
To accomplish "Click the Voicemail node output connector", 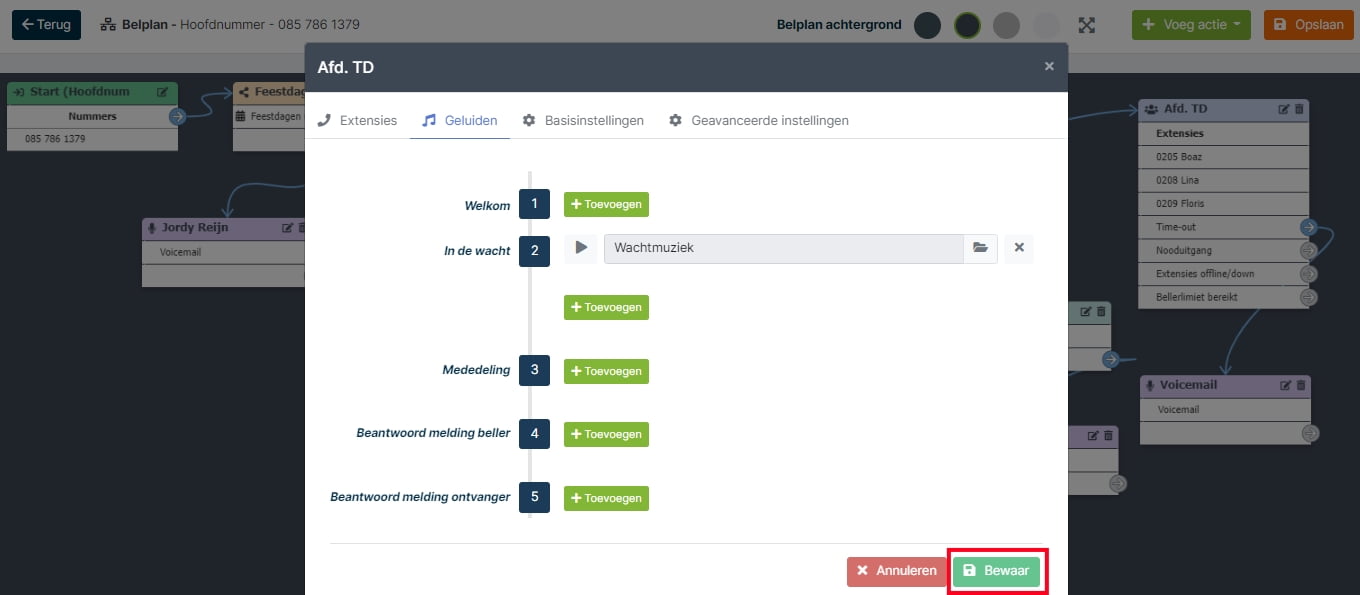I will pyautogui.click(x=1310, y=433).
